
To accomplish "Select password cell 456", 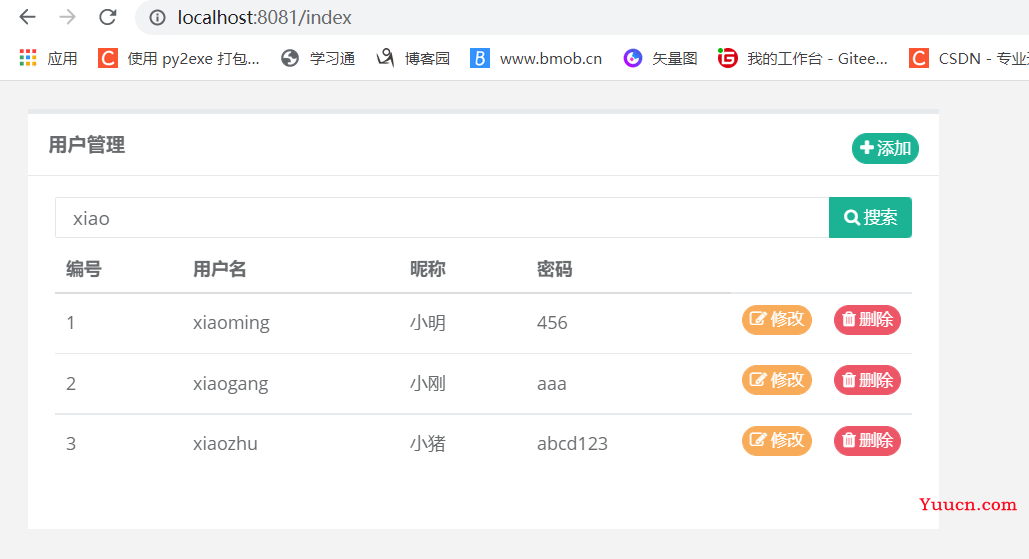I will point(552,323).
